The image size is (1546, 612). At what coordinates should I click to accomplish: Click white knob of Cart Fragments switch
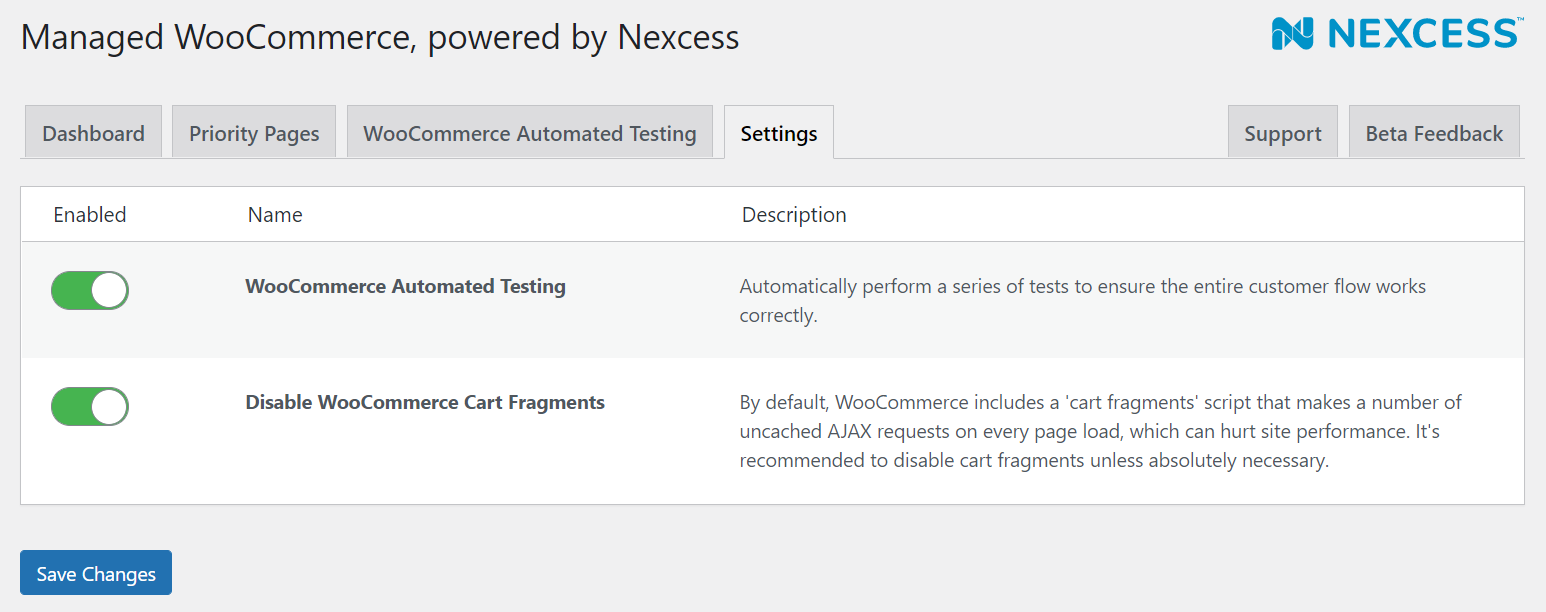[x=109, y=406]
